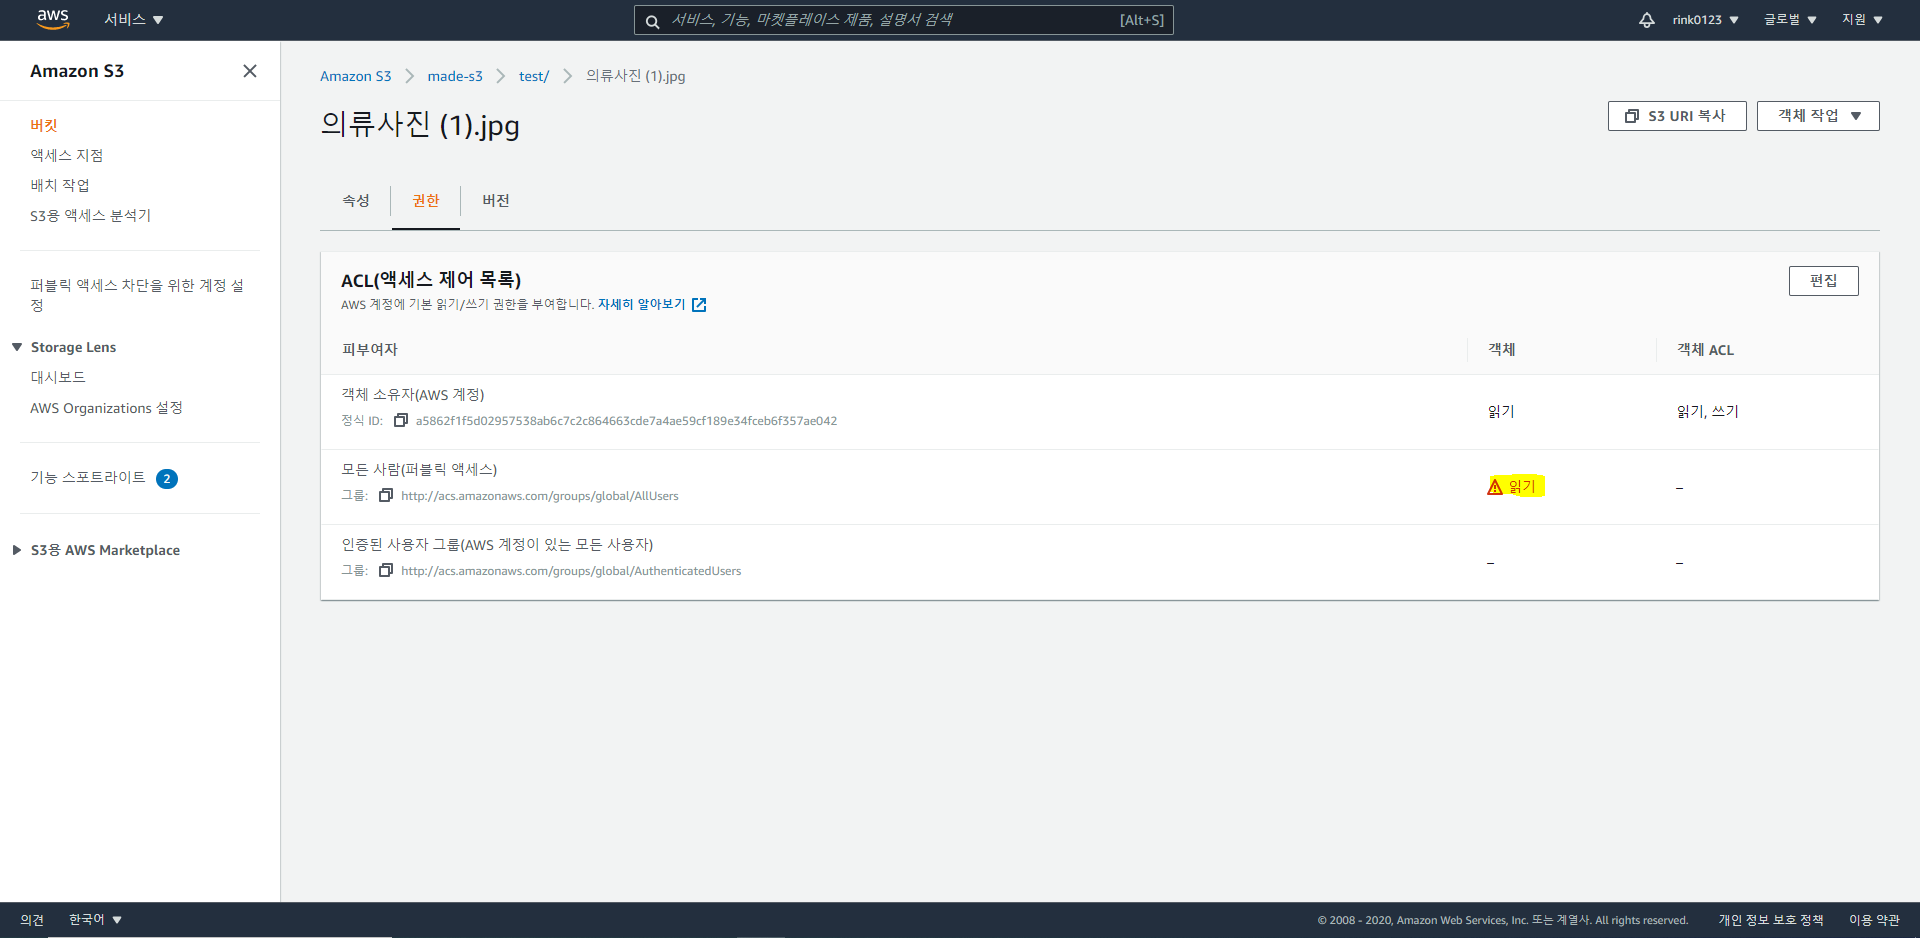This screenshot has height=938, width=1920.
Task: Select the 모든 사람(퍼블릭 액세스) grantee label
Action: (x=419, y=469)
